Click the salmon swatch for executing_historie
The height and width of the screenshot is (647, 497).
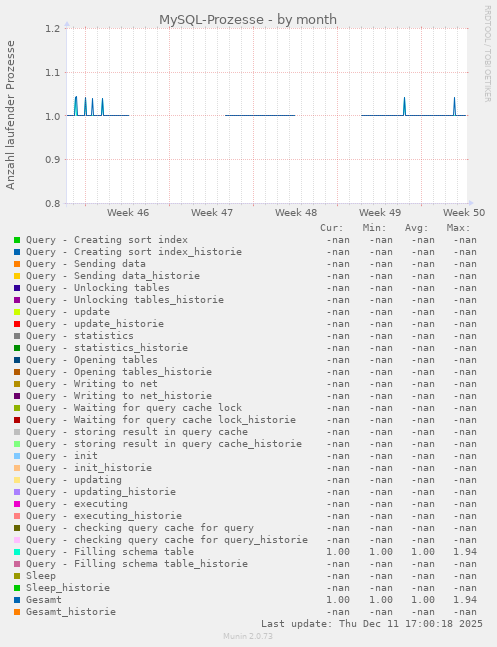[x=17, y=516]
